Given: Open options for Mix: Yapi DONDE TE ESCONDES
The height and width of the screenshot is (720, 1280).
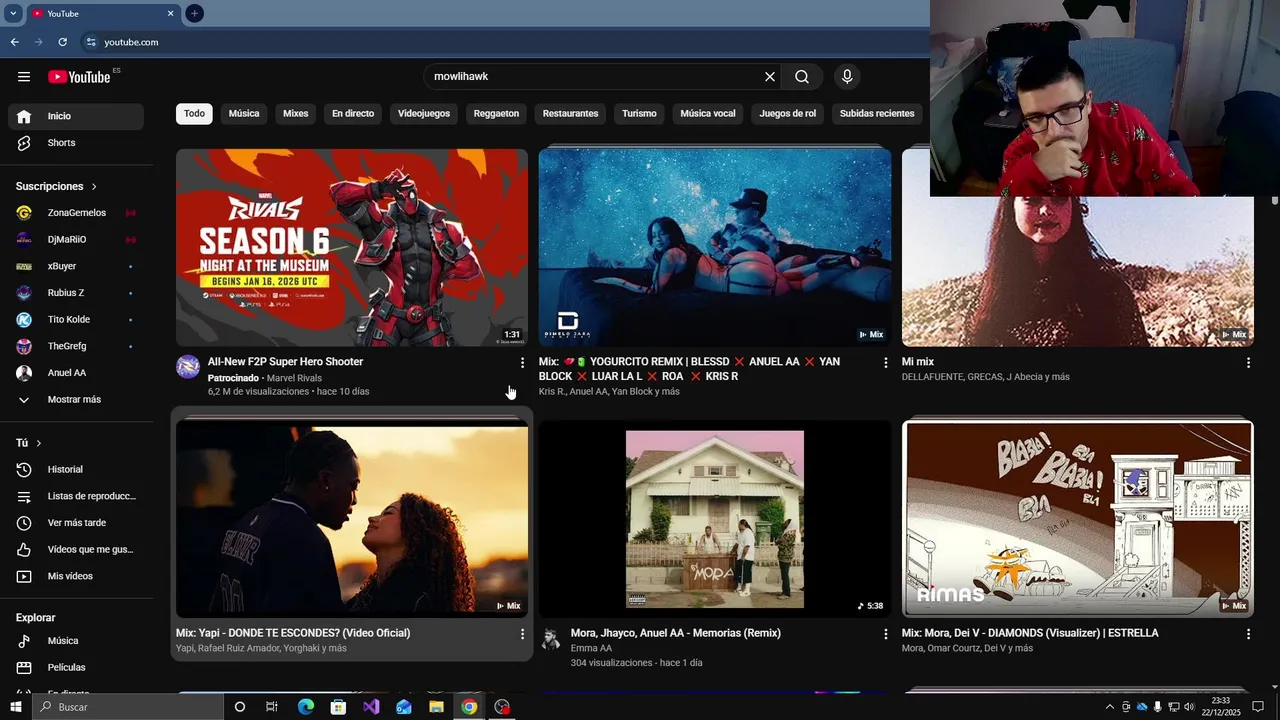Looking at the screenshot, I should (522, 634).
